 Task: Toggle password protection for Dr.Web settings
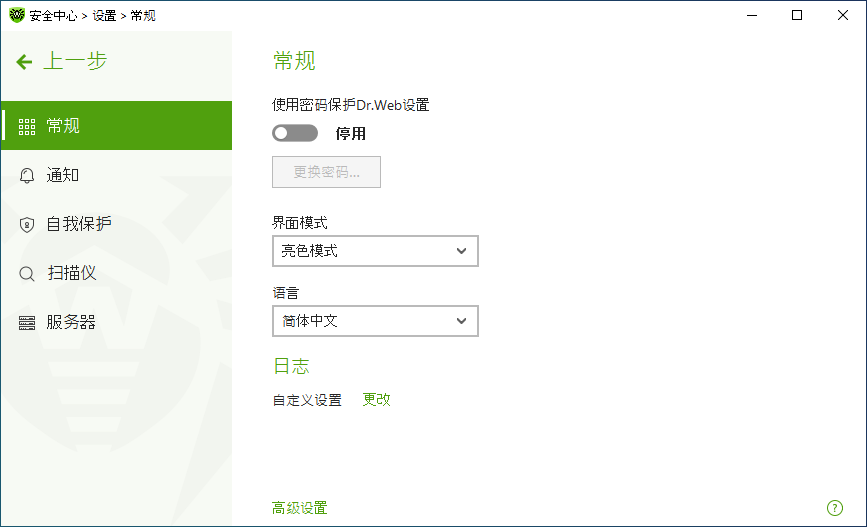(295, 133)
